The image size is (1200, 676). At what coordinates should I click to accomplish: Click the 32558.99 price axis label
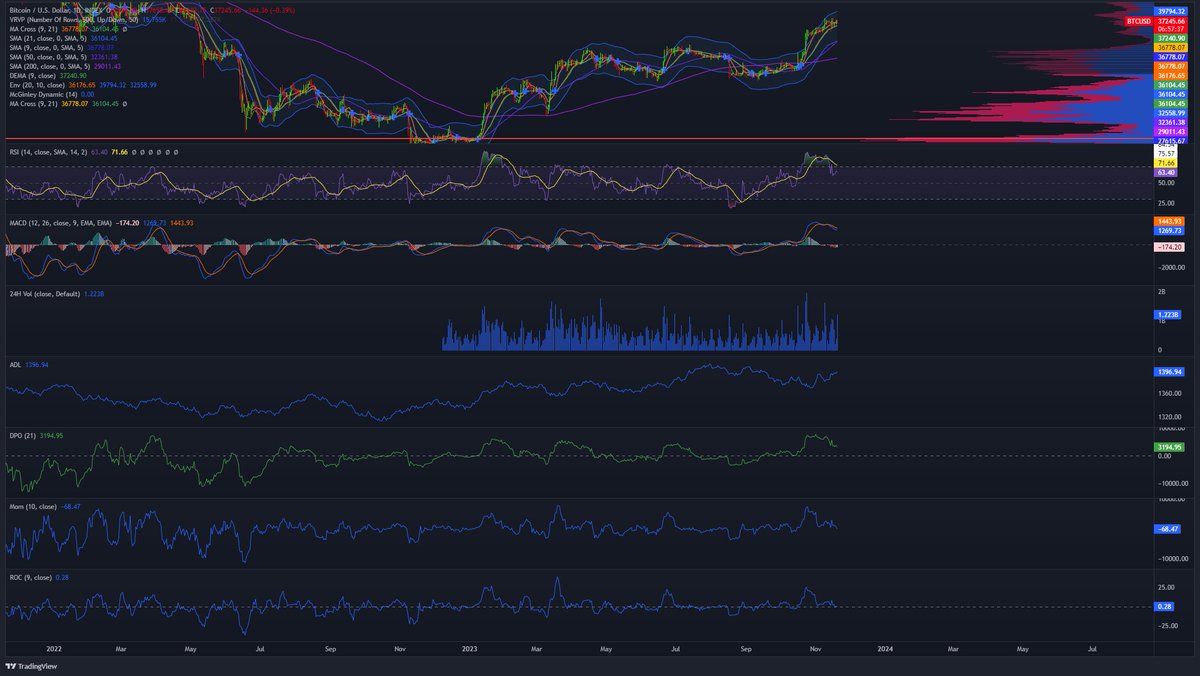[1172, 113]
